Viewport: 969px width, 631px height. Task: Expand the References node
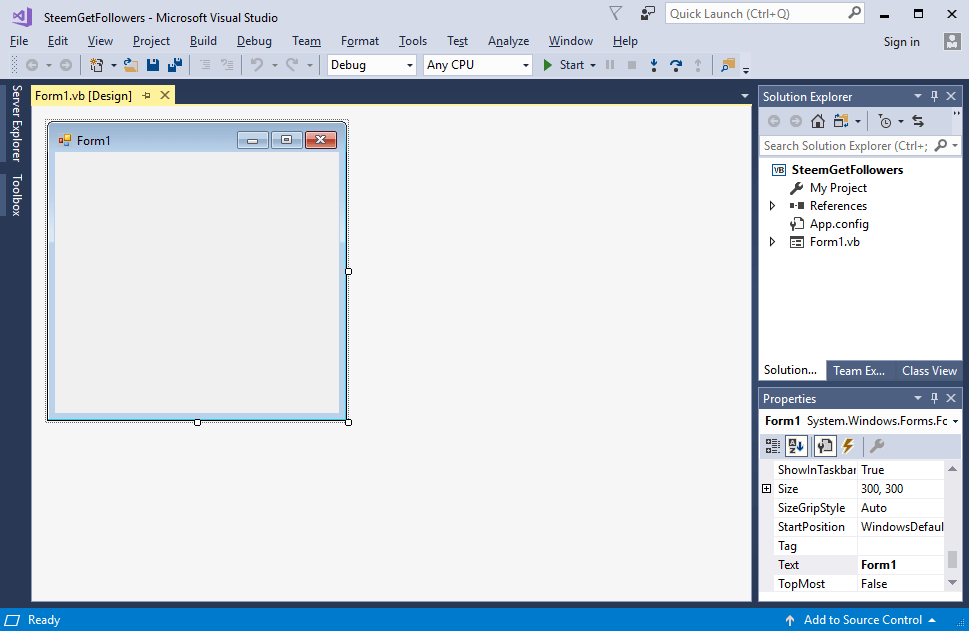coord(772,206)
